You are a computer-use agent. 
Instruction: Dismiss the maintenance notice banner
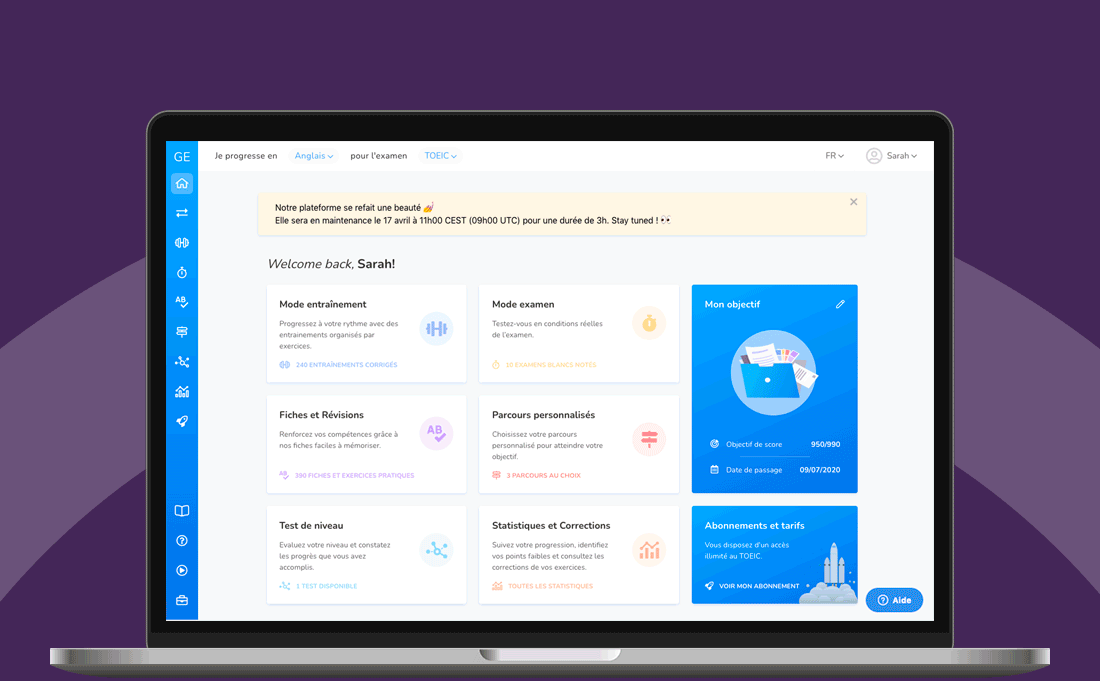853,202
